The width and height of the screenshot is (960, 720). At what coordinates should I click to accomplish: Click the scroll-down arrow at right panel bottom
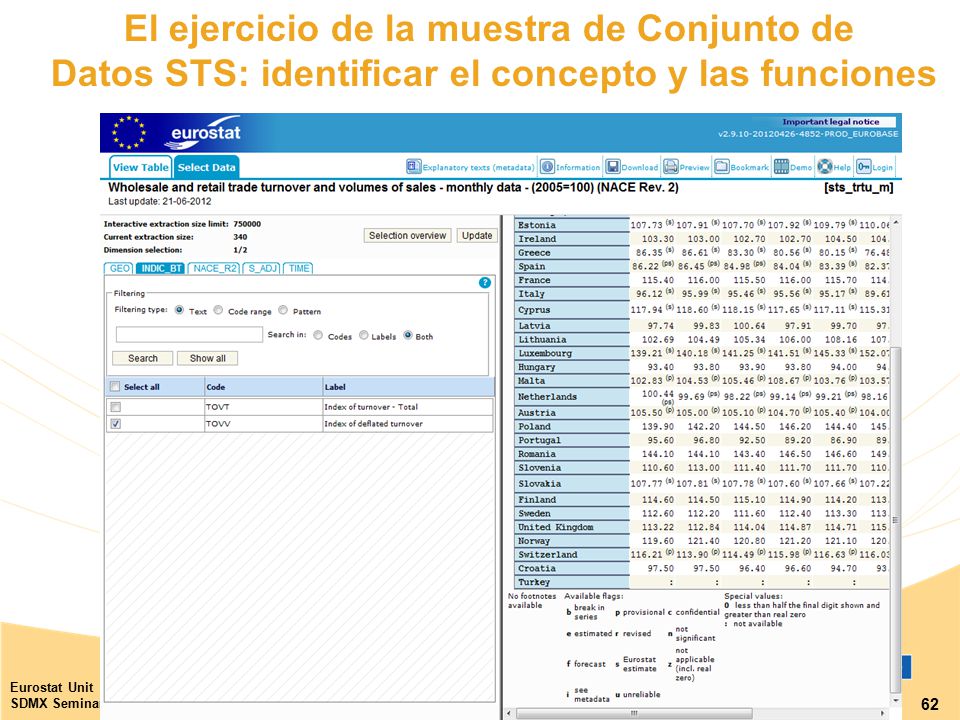(x=896, y=700)
